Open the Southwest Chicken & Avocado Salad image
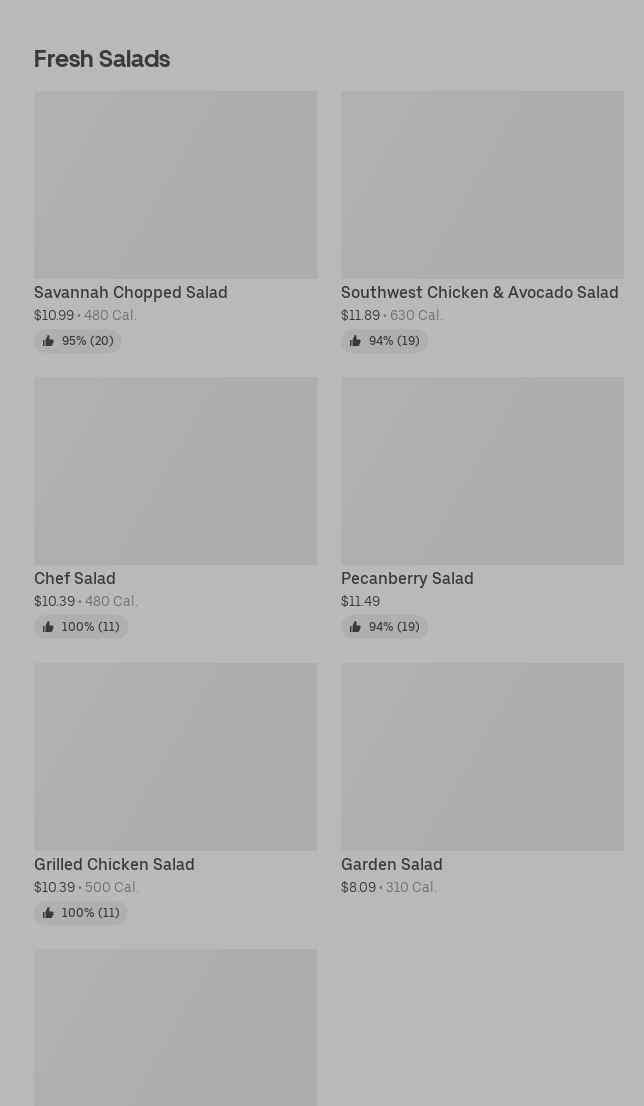The height and width of the screenshot is (1106, 644). 482,185
